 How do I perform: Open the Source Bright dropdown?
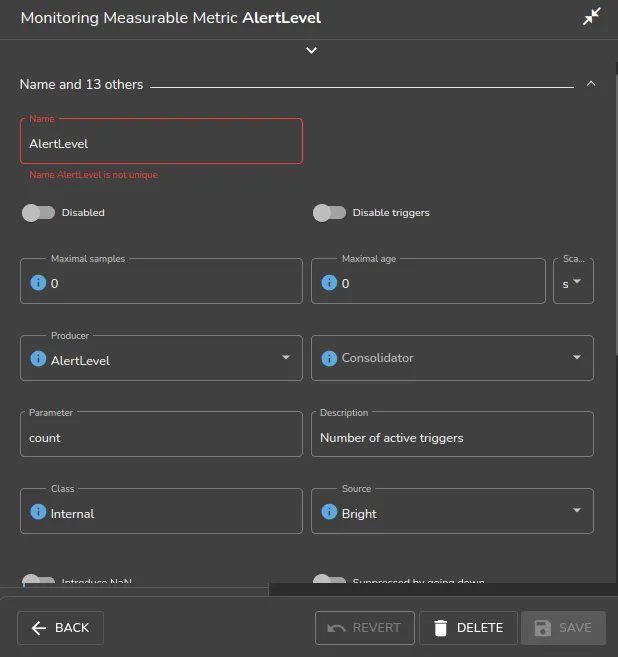point(452,511)
